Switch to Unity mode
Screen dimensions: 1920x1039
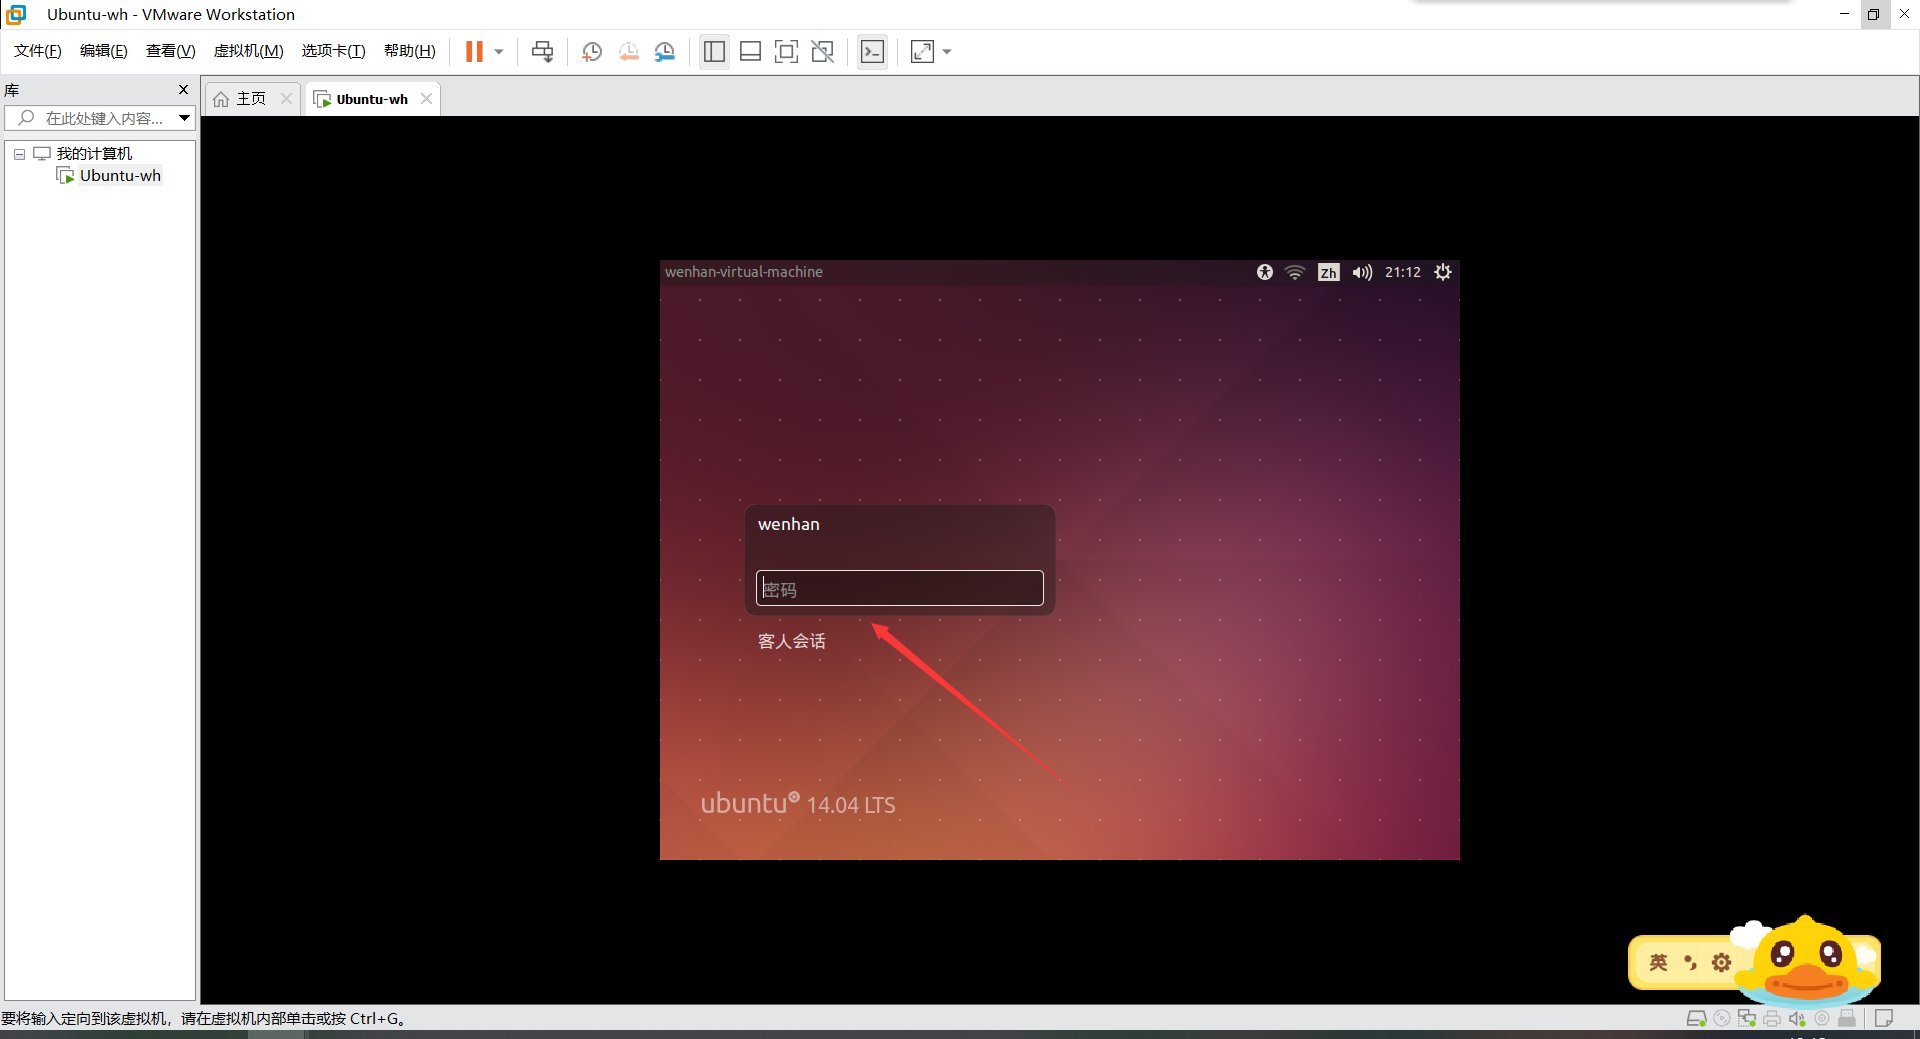click(822, 52)
